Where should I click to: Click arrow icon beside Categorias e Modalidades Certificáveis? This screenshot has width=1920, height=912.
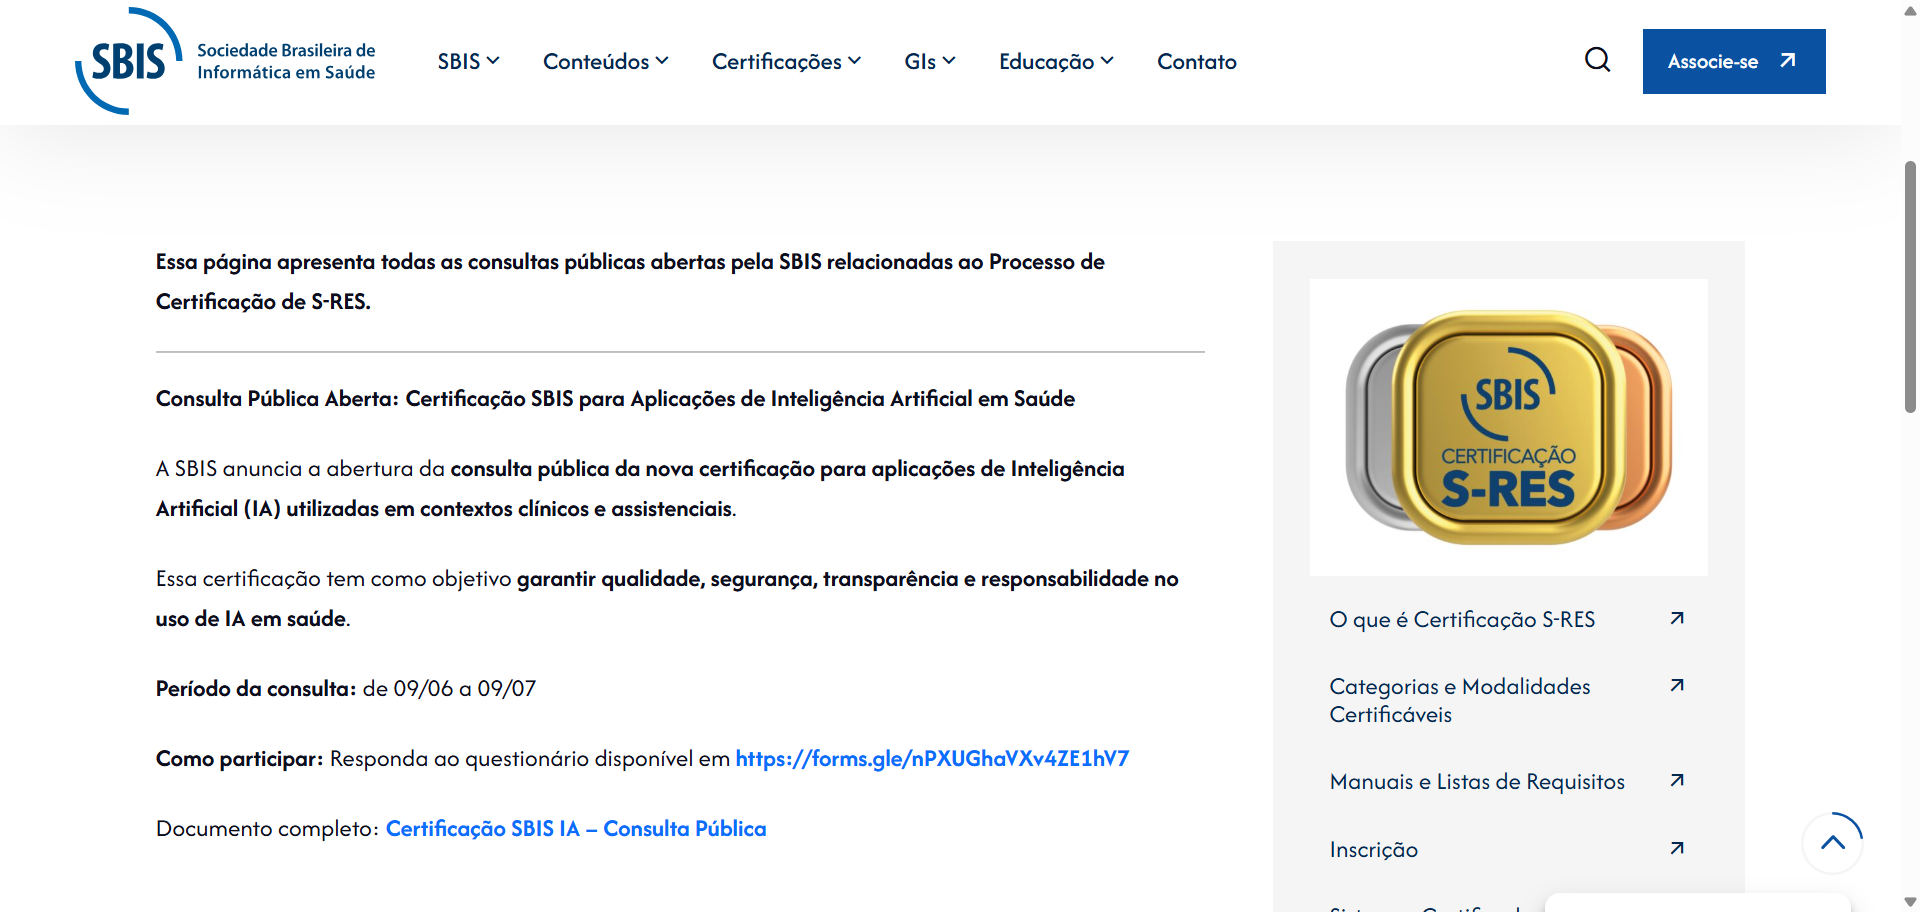pyautogui.click(x=1677, y=686)
